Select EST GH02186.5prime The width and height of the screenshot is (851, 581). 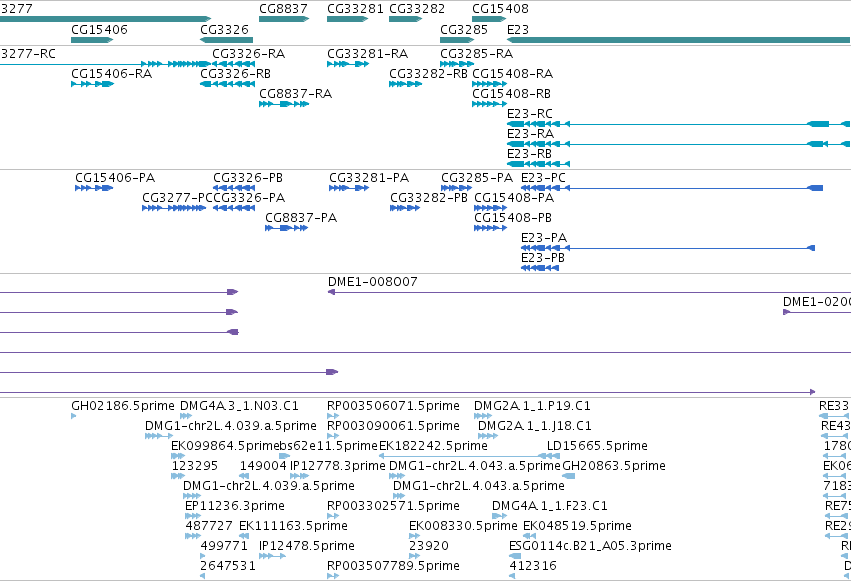123,406
